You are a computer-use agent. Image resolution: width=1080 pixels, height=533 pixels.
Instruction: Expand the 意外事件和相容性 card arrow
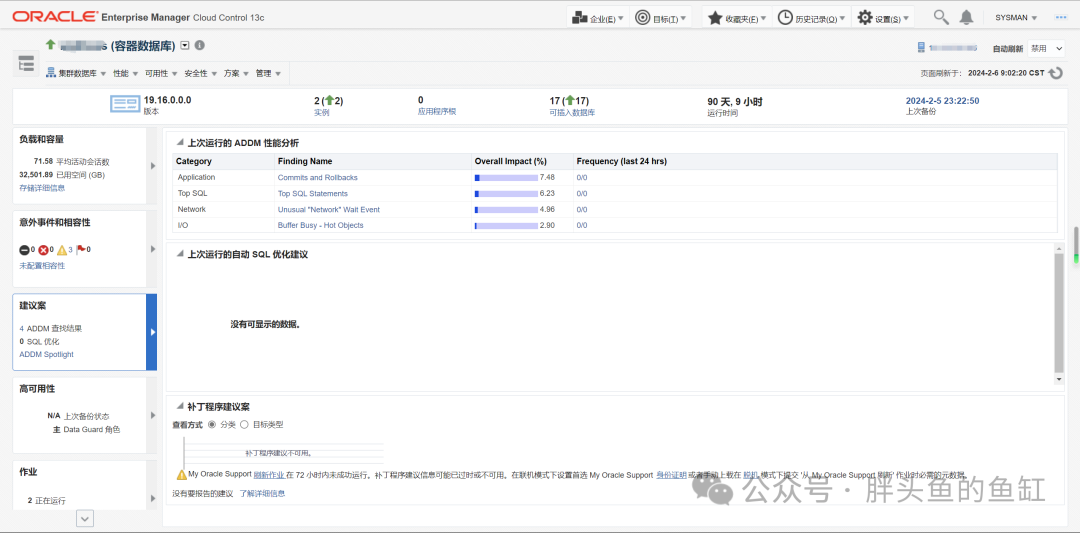tap(152, 249)
